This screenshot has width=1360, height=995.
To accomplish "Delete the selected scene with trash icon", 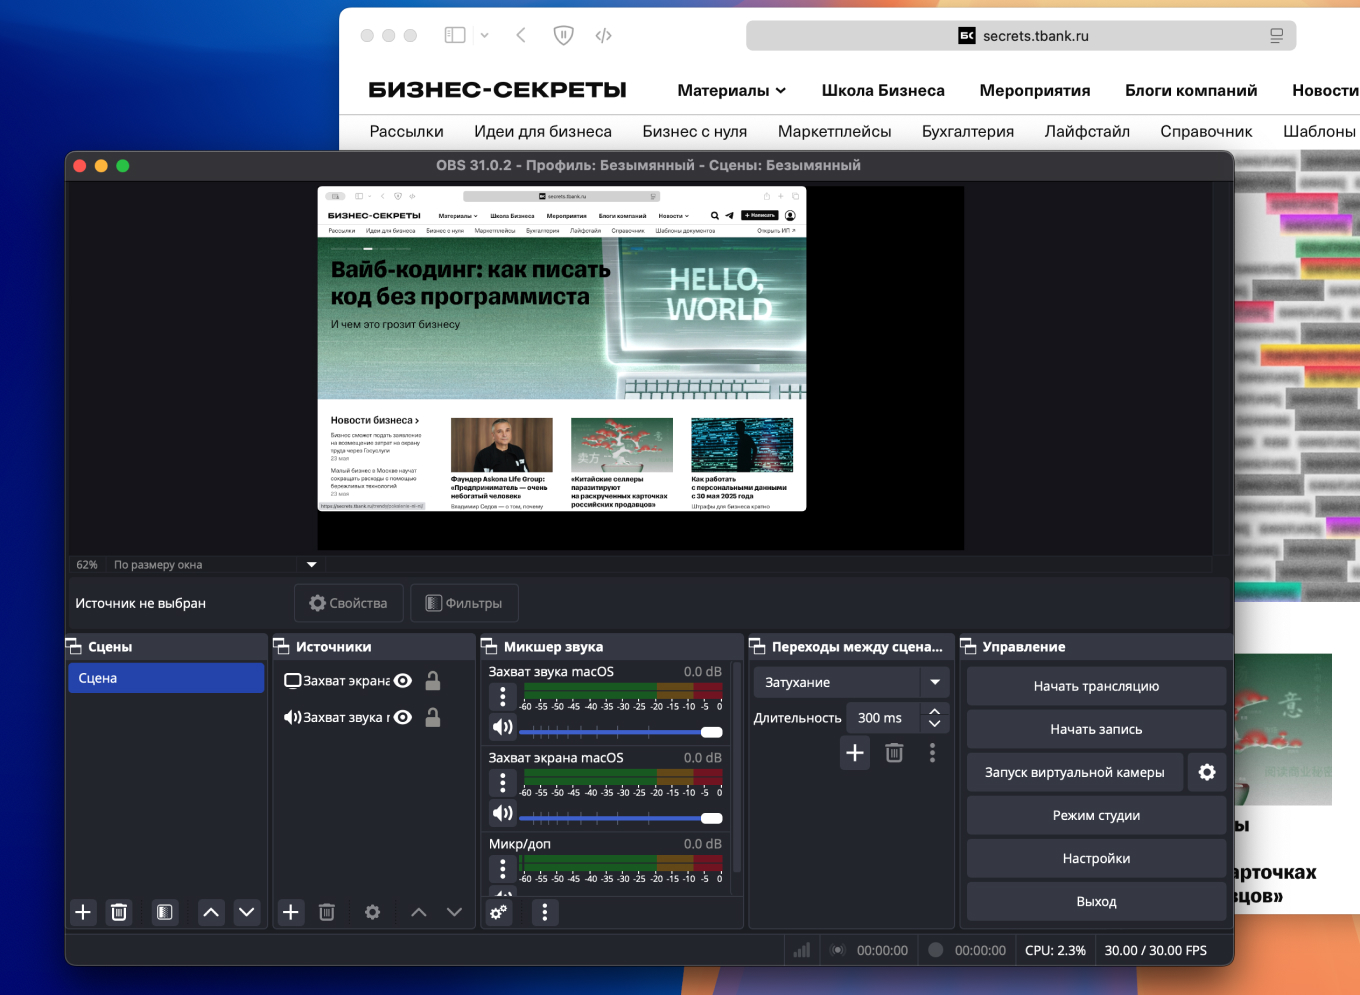I will 118,912.
